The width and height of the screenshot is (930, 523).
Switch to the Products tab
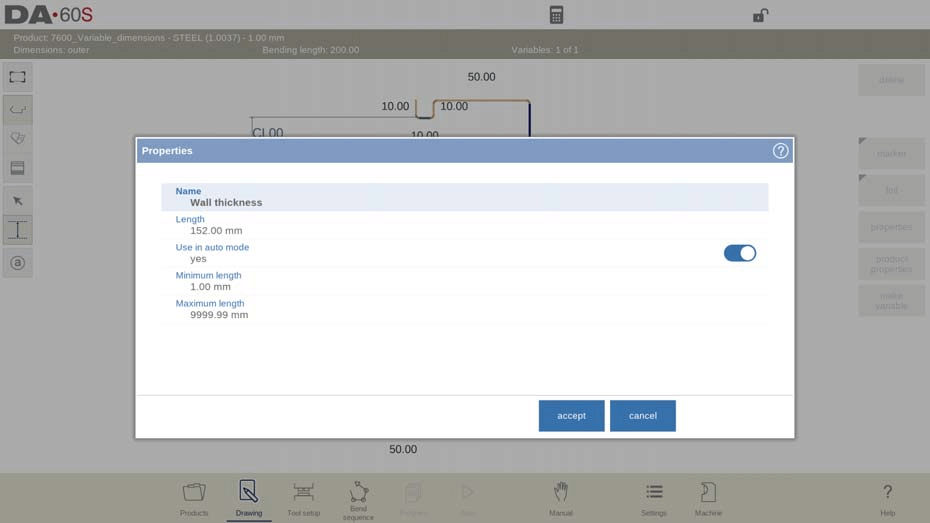[x=194, y=498]
